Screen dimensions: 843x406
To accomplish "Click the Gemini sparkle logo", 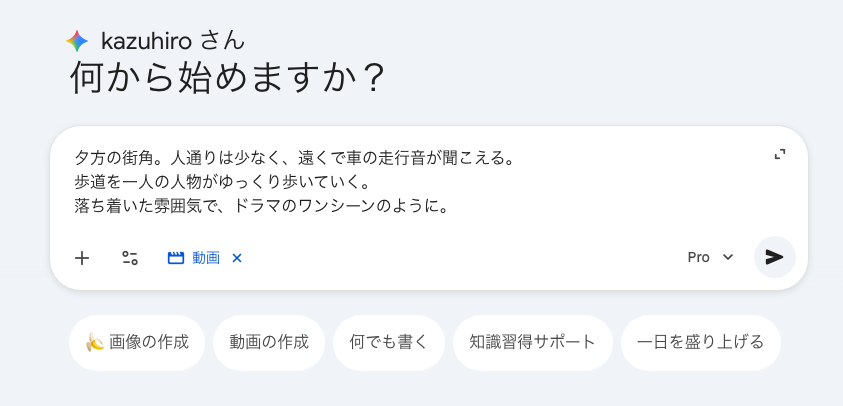I will 77,41.
